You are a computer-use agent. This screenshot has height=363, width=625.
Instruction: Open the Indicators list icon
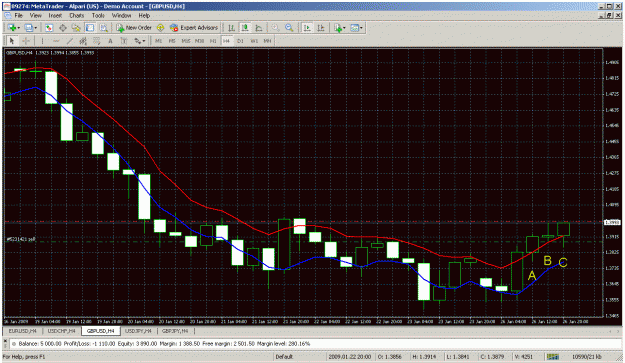coord(338,27)
